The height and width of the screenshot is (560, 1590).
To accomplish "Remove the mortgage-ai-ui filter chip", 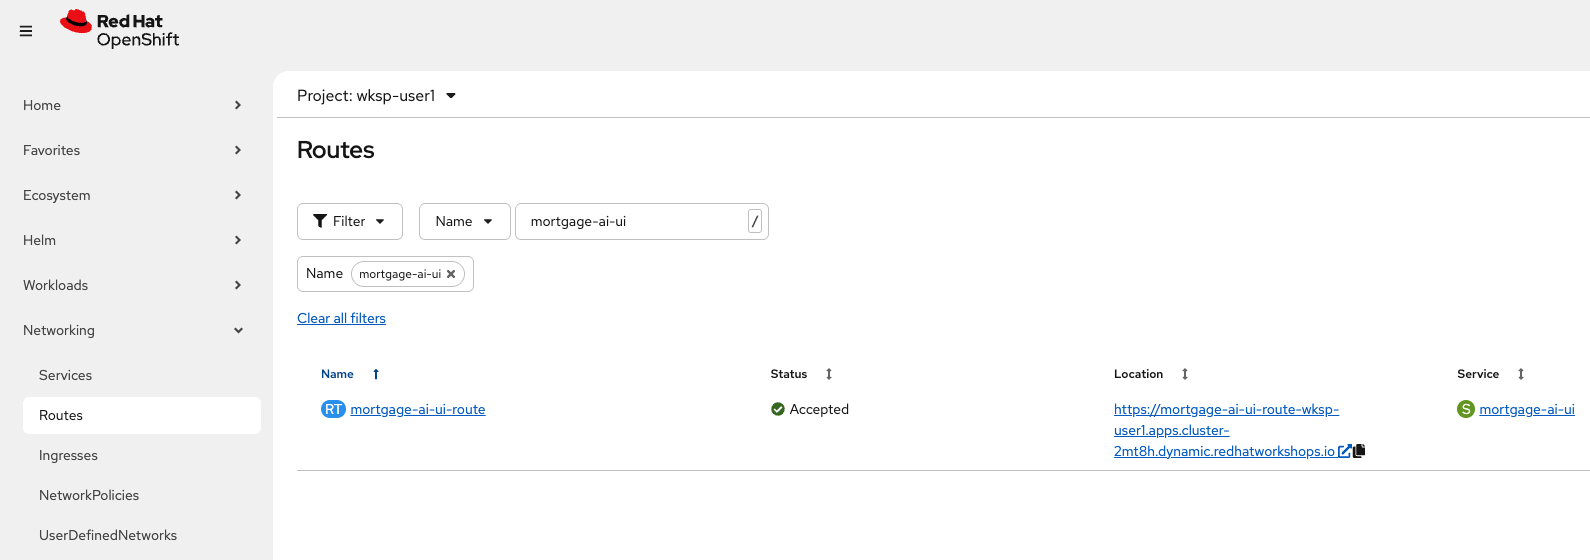I will click(451, 274).
